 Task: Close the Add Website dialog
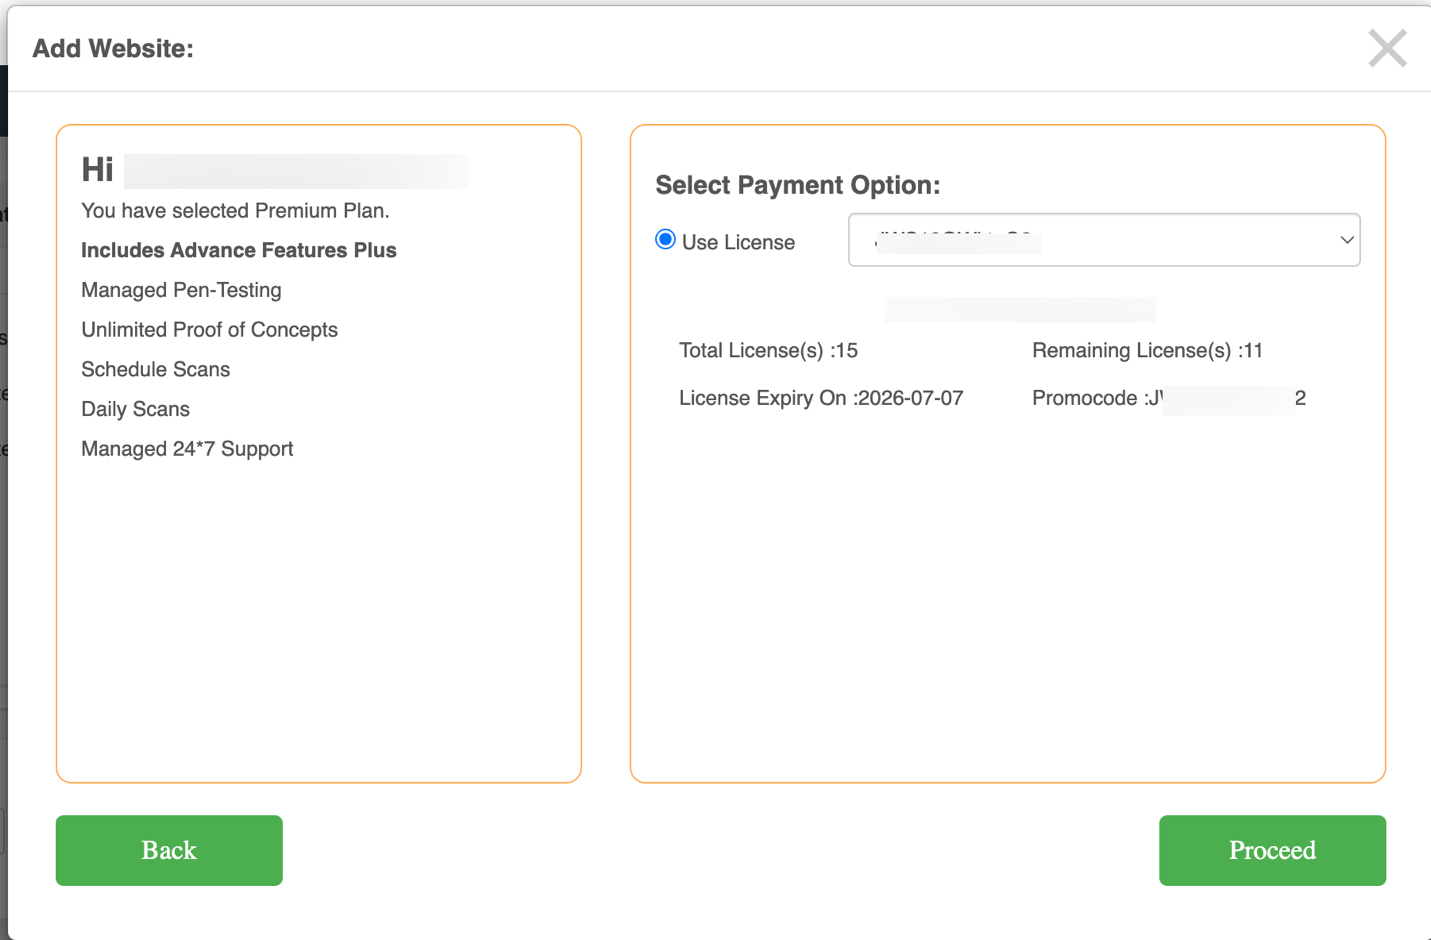tap(1387, 48)
